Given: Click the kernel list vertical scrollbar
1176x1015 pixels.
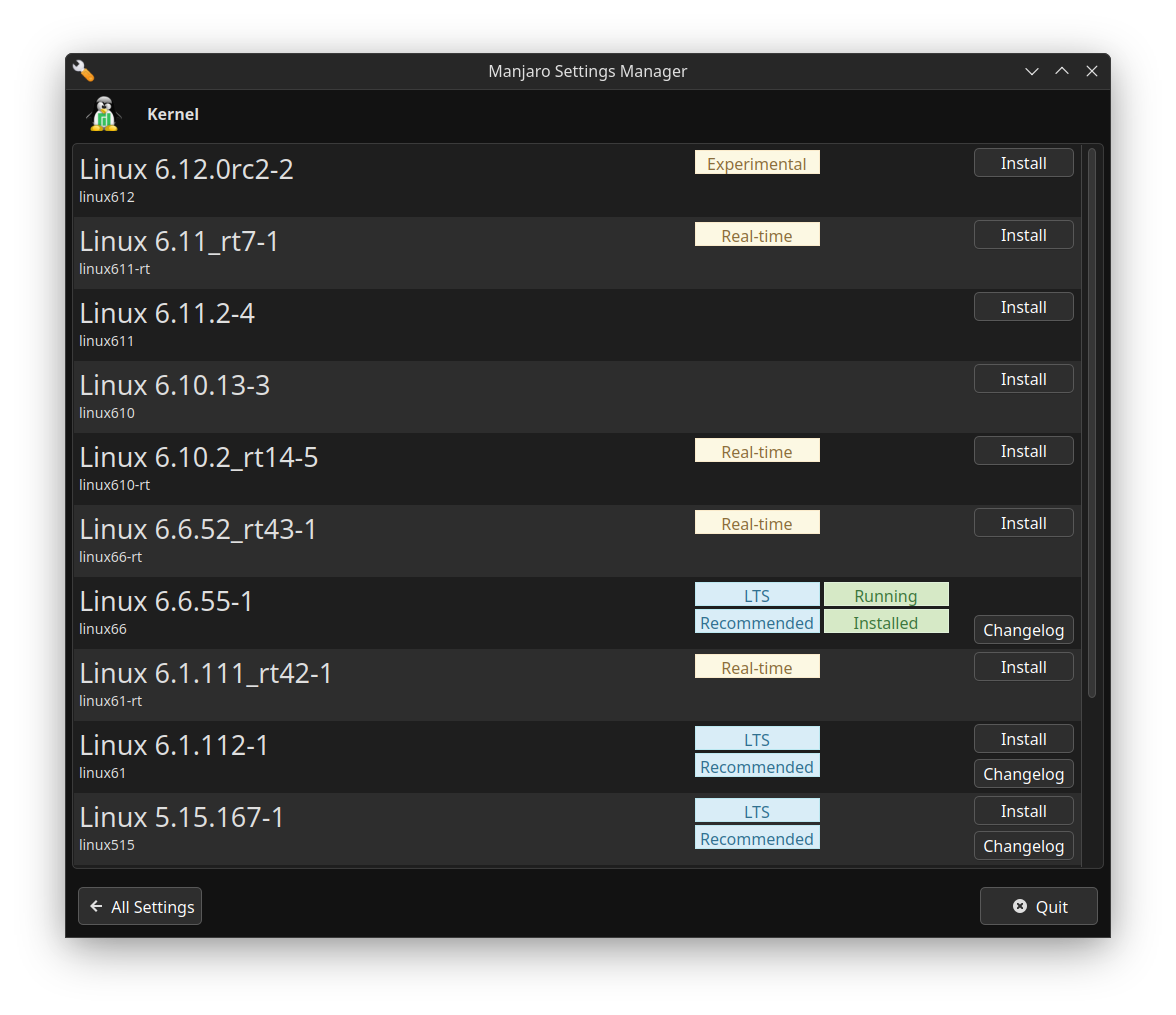Looking at the screenshot, I should (x=1092, y=423).
